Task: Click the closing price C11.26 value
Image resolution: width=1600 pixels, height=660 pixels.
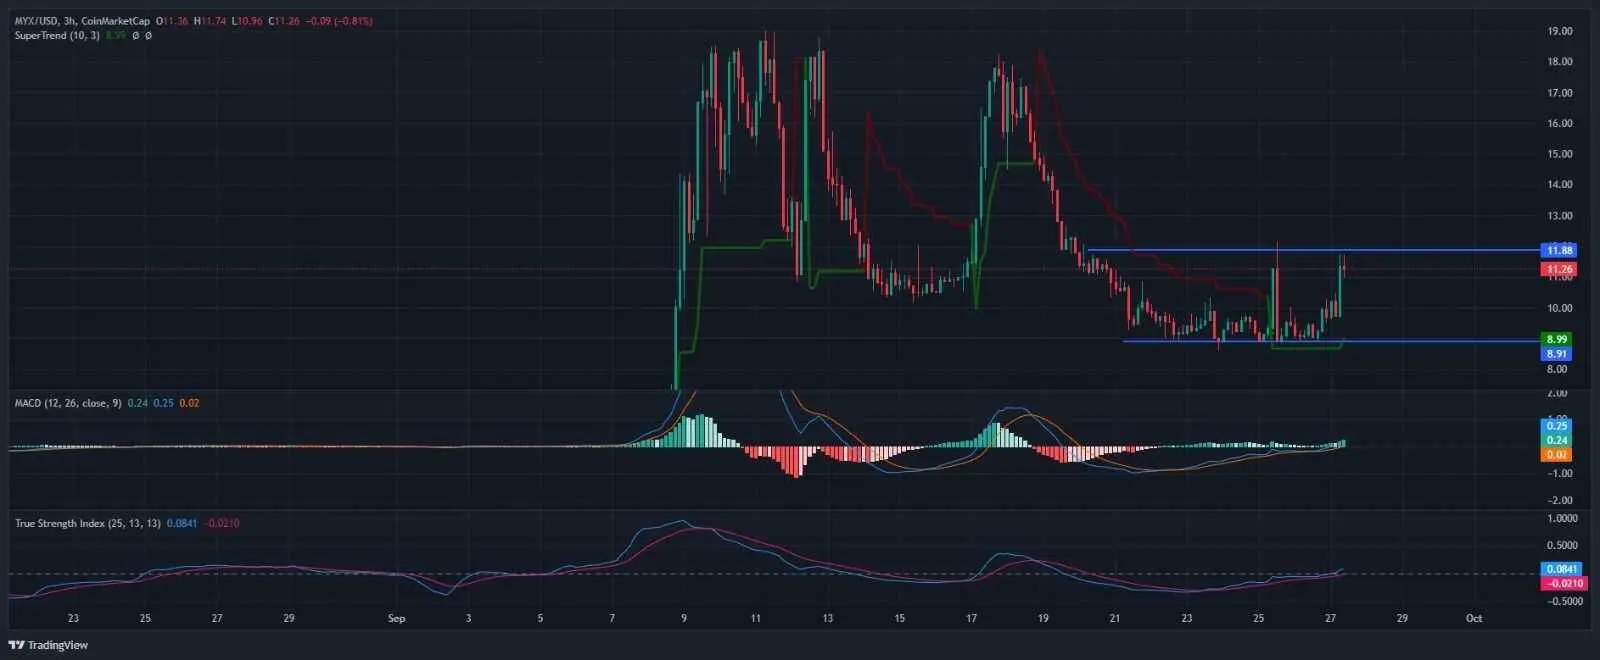Action: [284, 21]
